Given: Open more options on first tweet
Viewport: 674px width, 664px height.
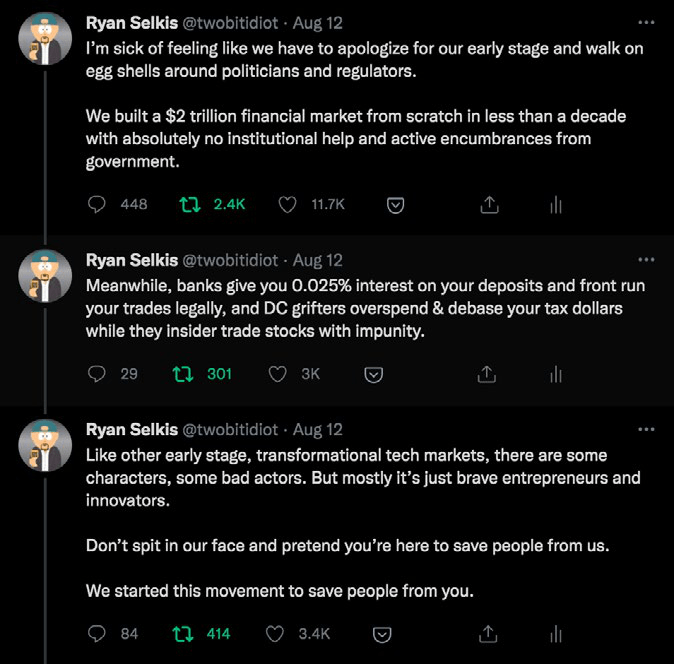Looking at the screenshot, I should 646,21.
